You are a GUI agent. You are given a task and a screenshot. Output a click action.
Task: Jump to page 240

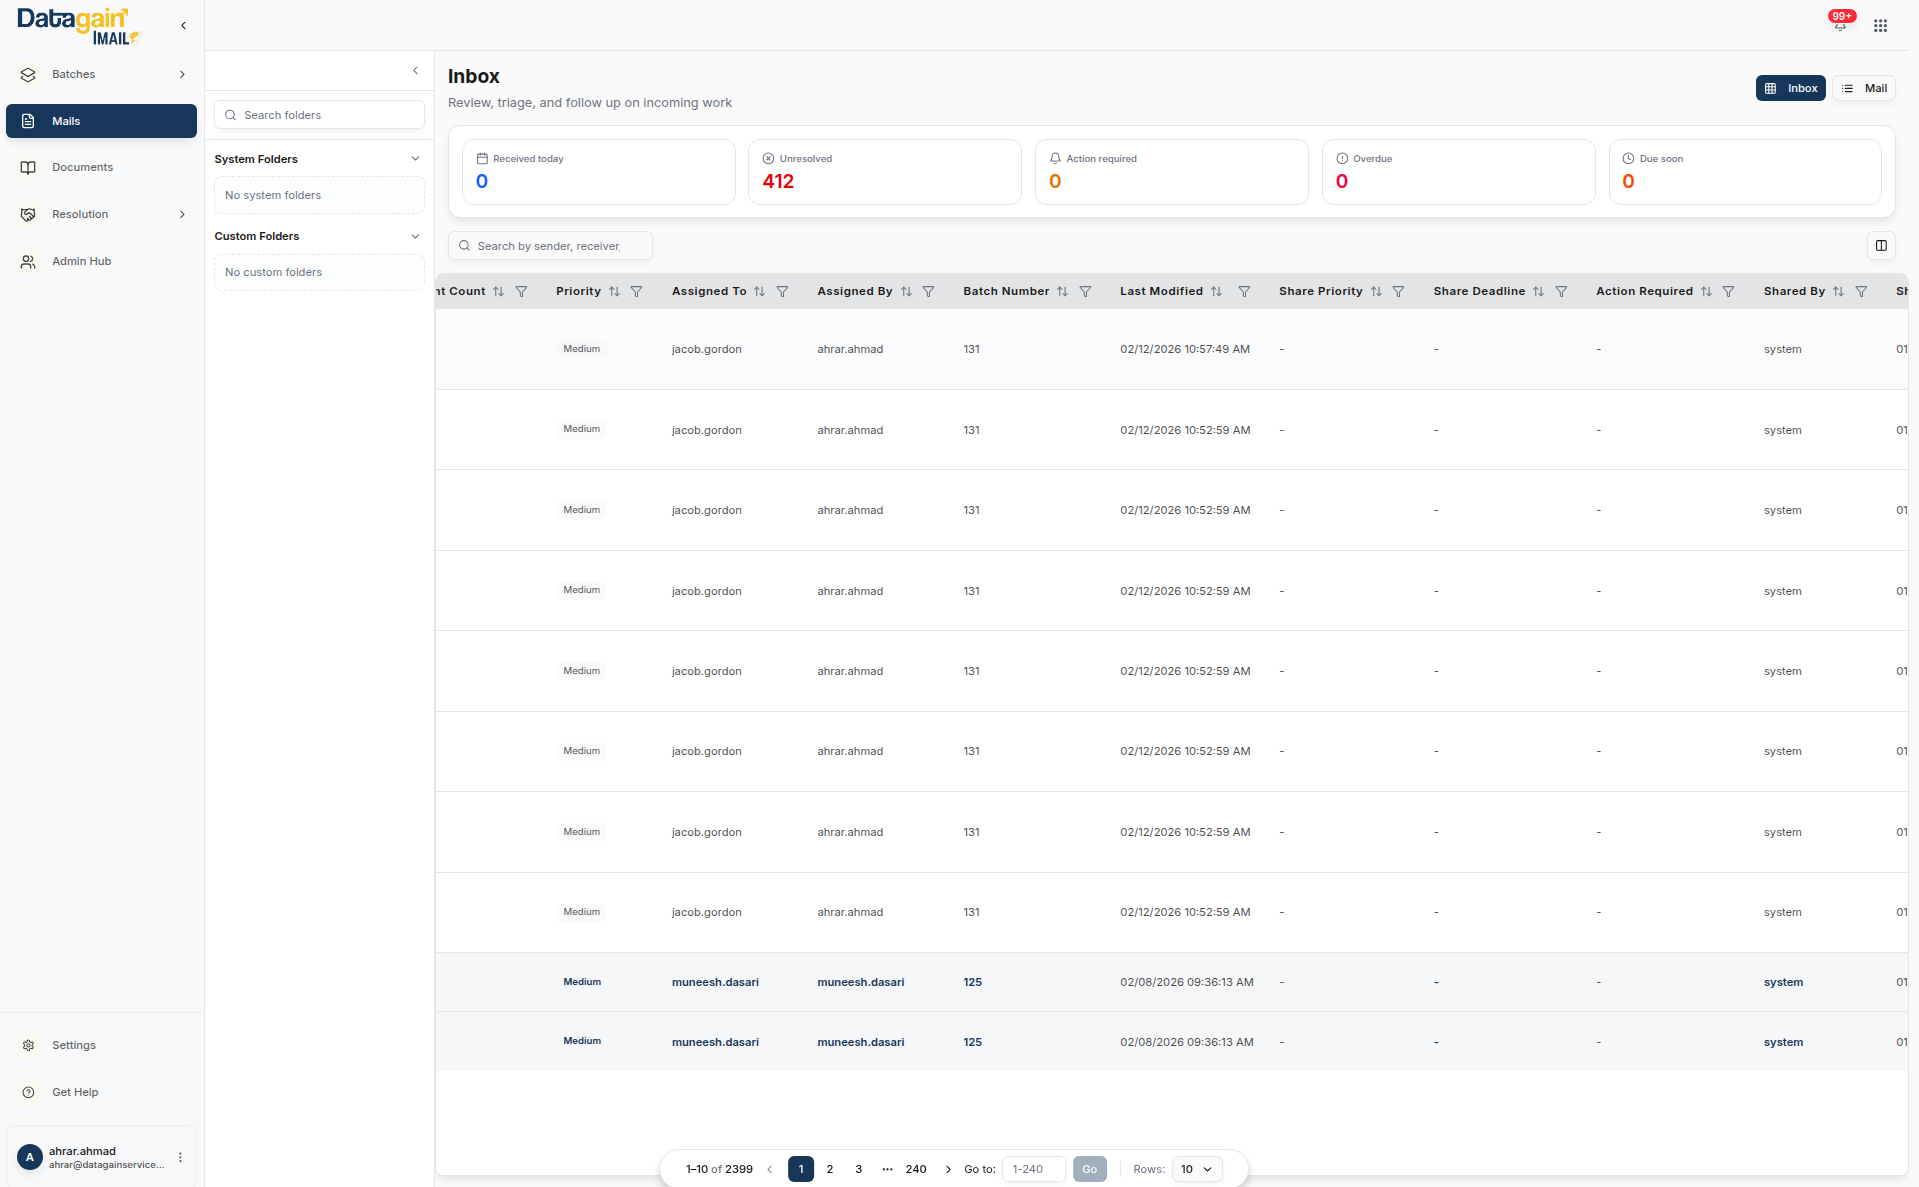tap(915, 1169)
